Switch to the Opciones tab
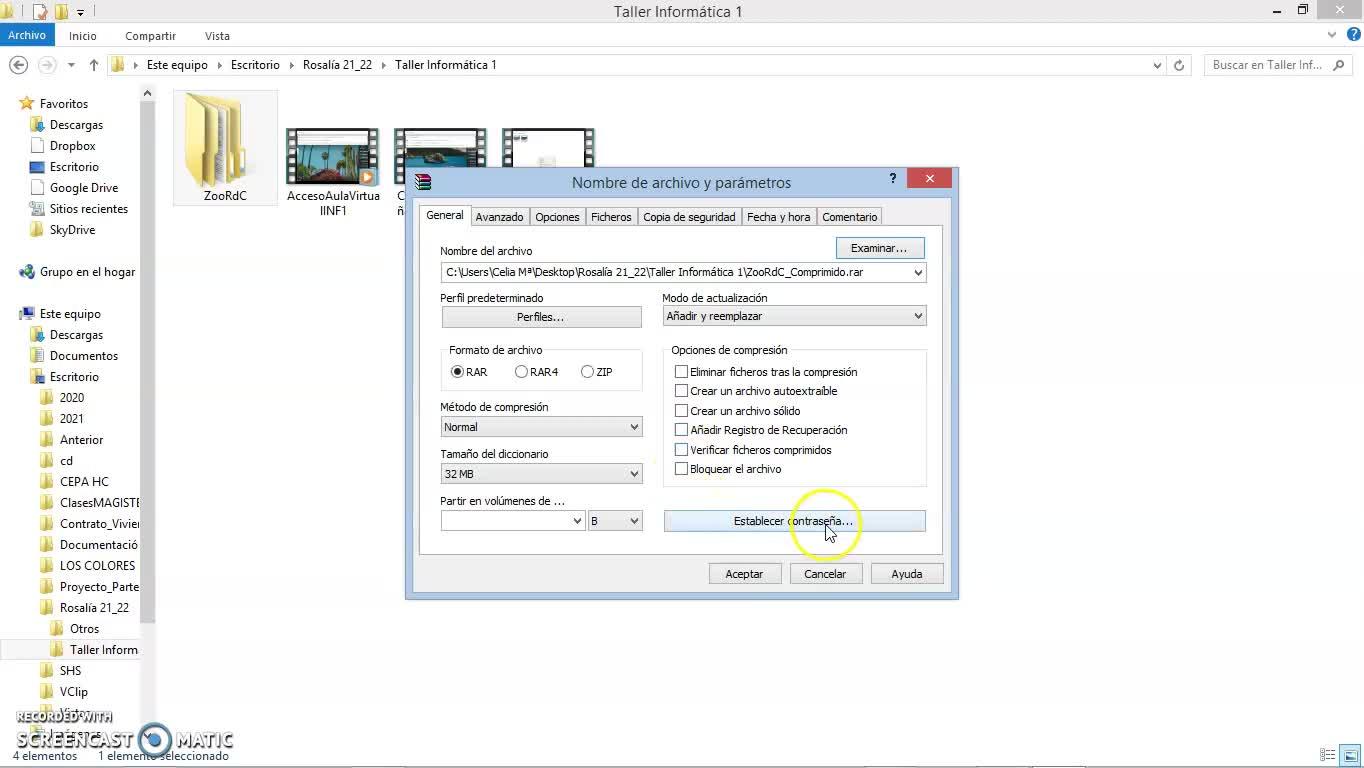 557,217
